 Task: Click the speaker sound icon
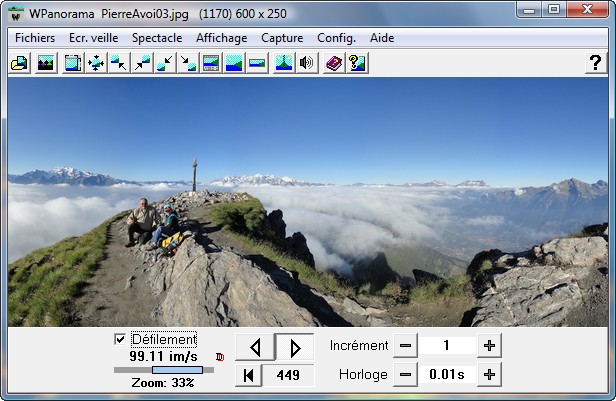point(307,63)
